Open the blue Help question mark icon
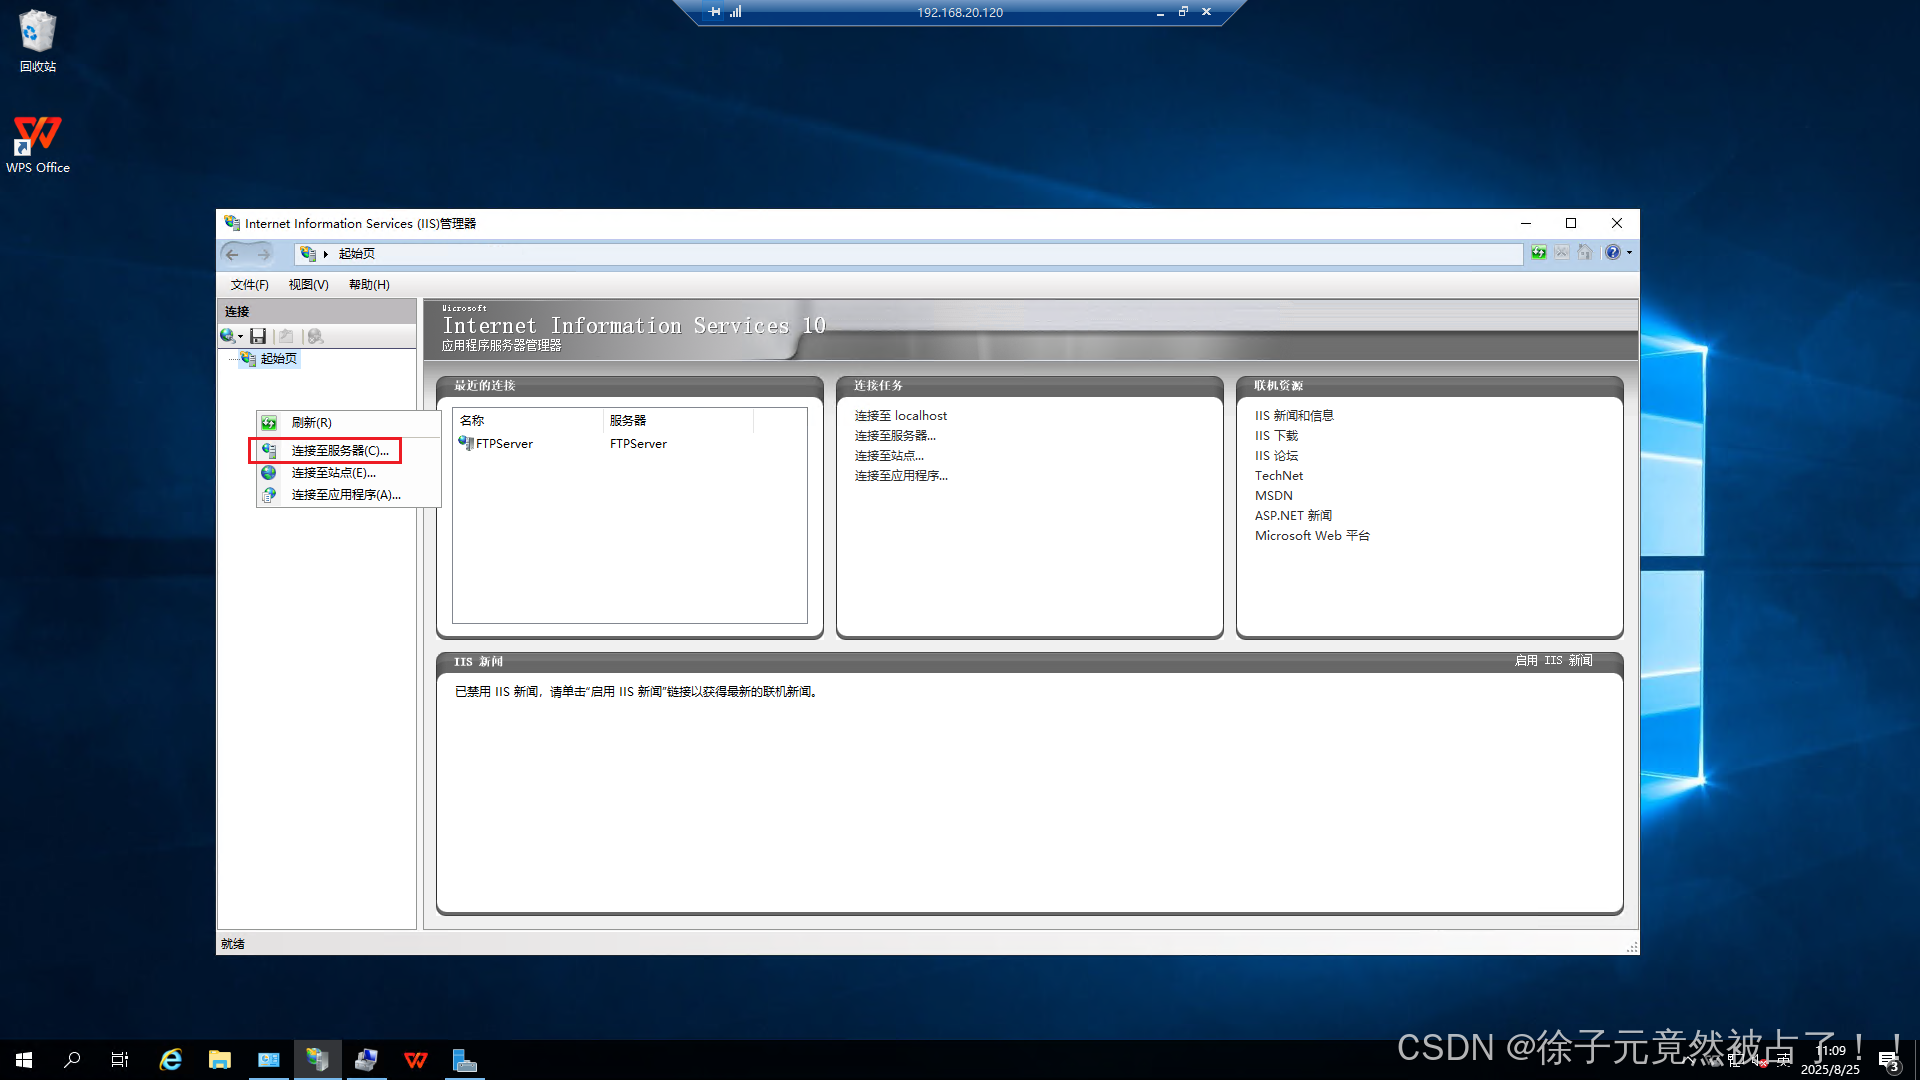The width and height of the screenshot is (1920, 1080). click(1612, 253)
